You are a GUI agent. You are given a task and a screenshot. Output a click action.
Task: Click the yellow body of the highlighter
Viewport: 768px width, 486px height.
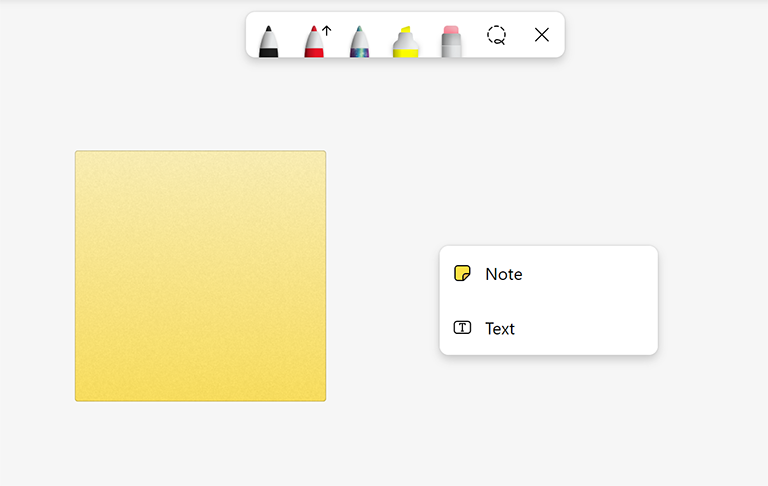point(405,50)
